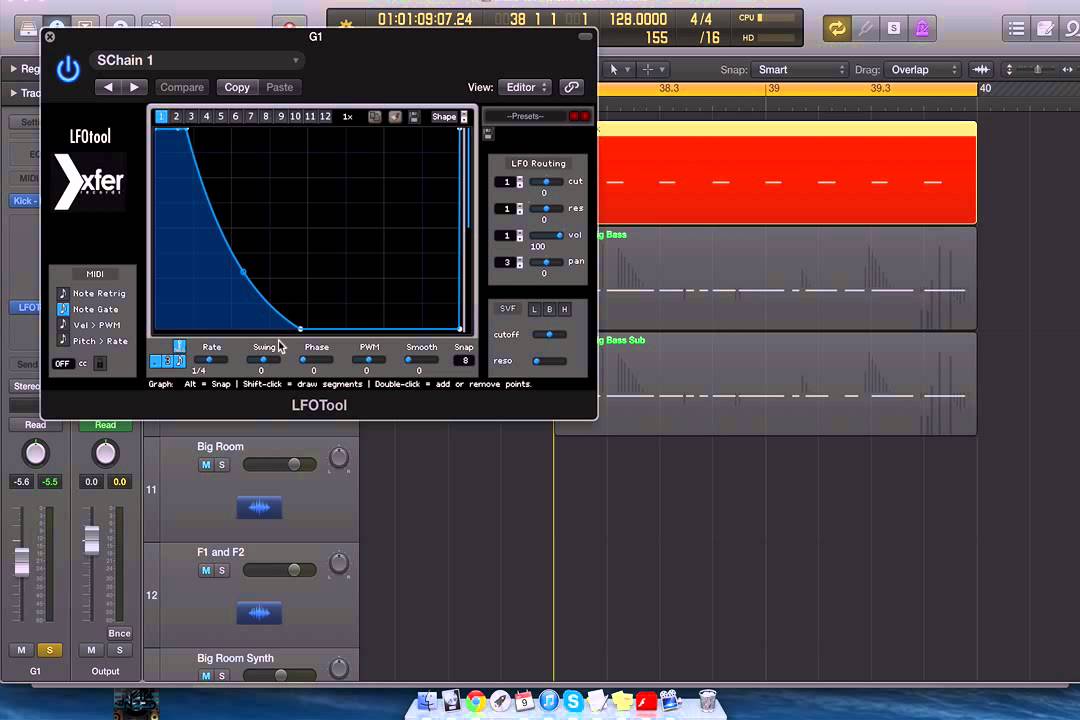The image size is (1080, 720).
Task: Click the Bnce button on Output strip
Action: pos(119,633)
